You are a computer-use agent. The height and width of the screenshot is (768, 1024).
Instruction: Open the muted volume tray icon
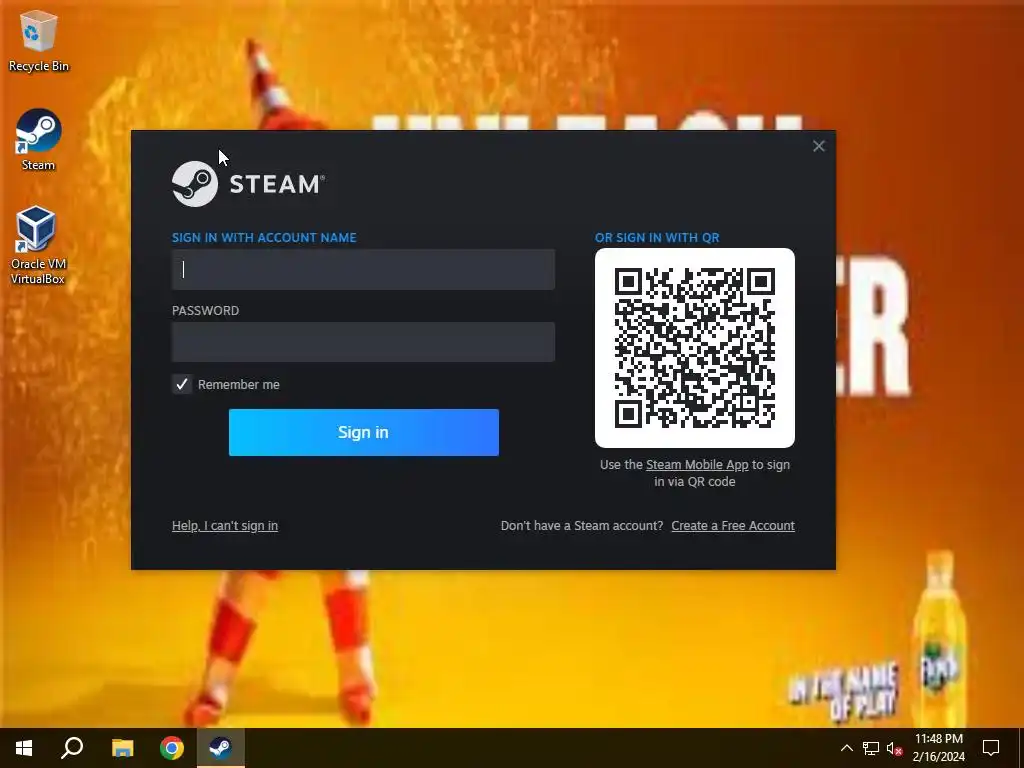tap(894, 748)
